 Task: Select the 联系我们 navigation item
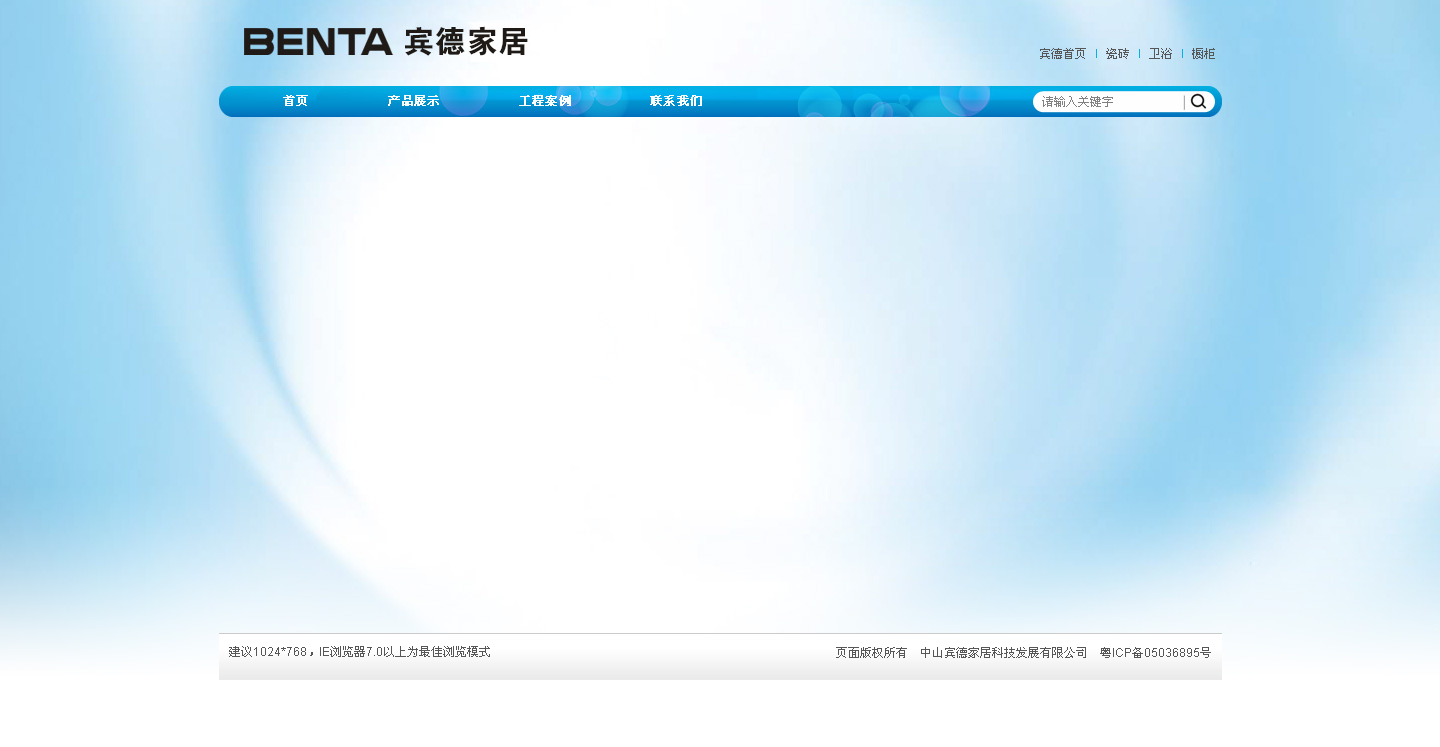tap(676, 101)
